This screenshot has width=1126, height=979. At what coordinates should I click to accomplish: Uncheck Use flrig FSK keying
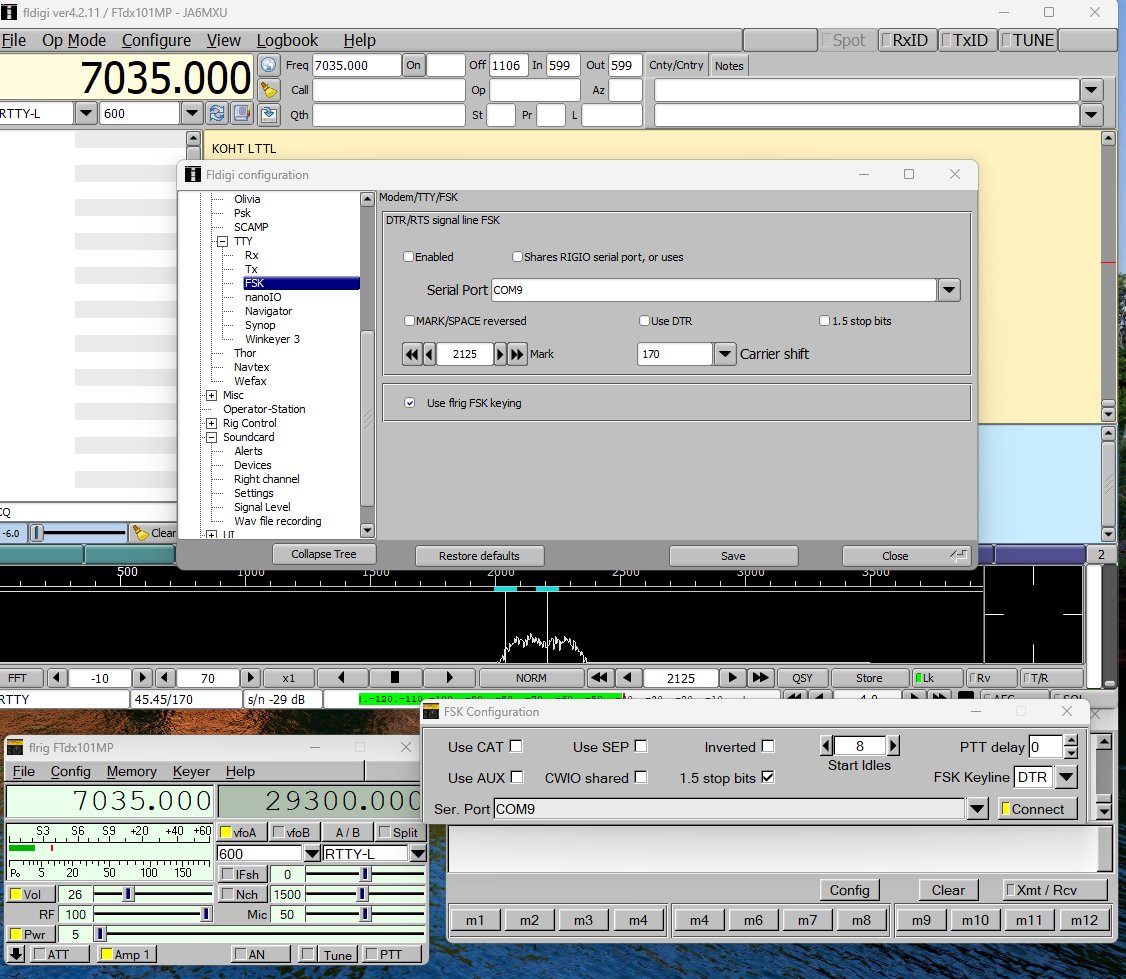coord(409,403)
